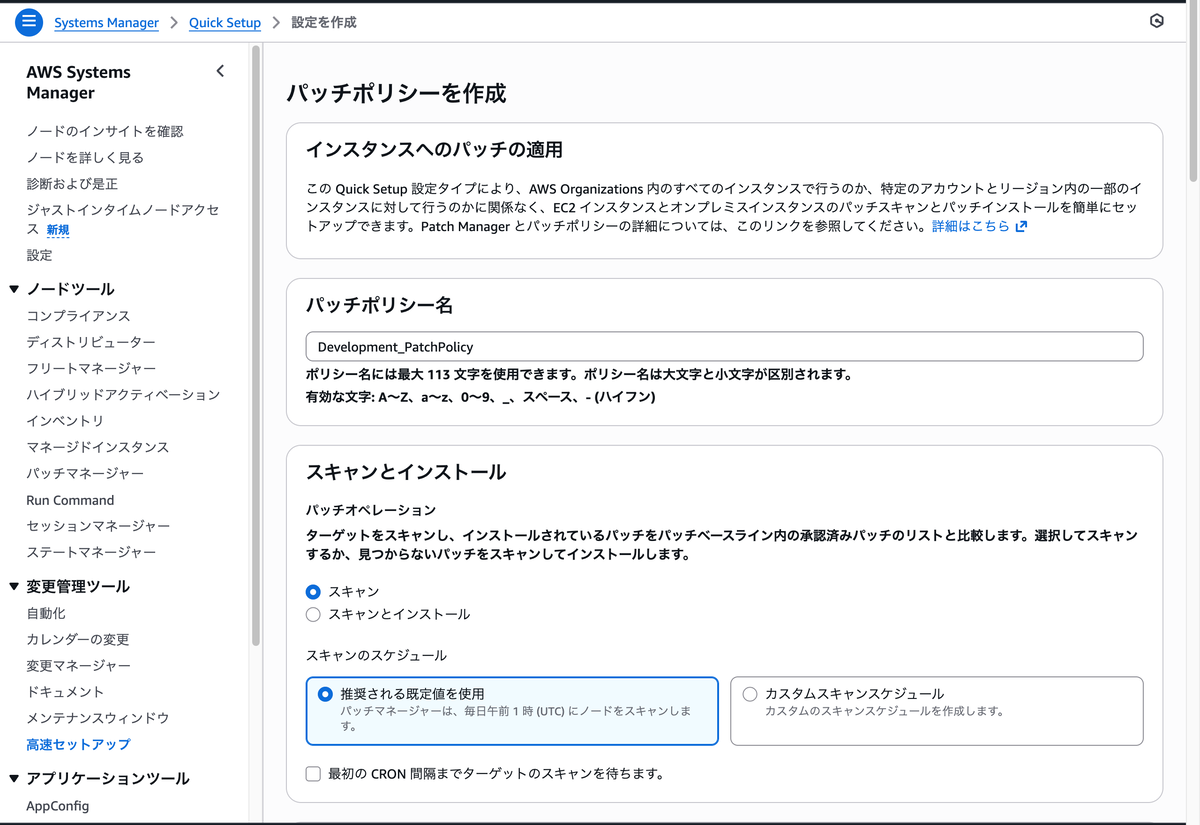Viewport: 1200px width, 825px height.
Task: Click the hexagon settings icon at top right
Action: (x=1157, y=21)
